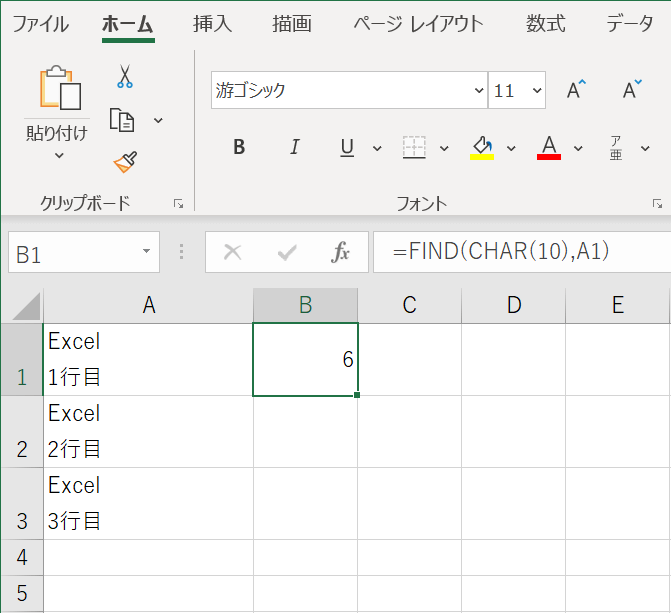Screen dimensions: 671x613
Task: Click the formula bar Enter checkmark icon
Action: [x=287, y=253]
